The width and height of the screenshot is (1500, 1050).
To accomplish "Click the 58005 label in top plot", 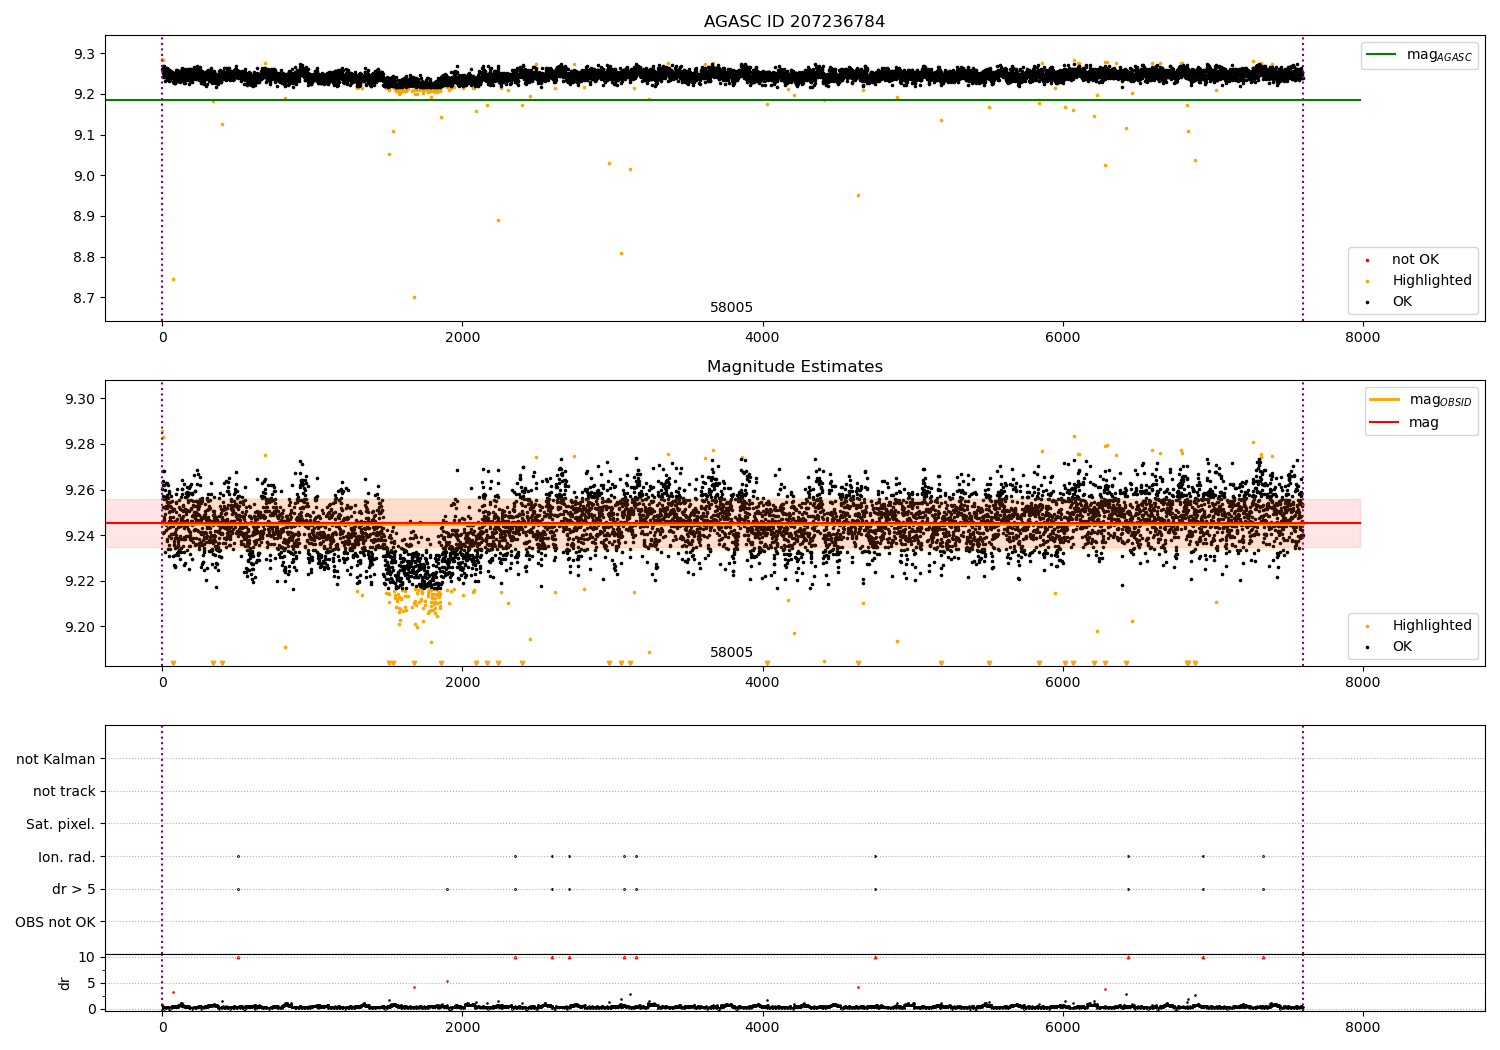I will pos(731,308).
